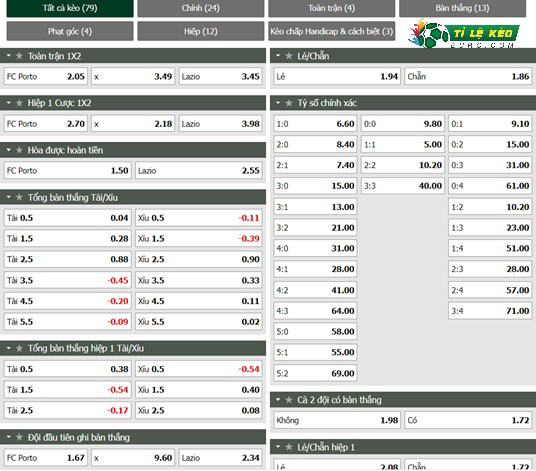
Task: Open the Tỉ Lệ Kèo site logo
Action: click(464, 33)
